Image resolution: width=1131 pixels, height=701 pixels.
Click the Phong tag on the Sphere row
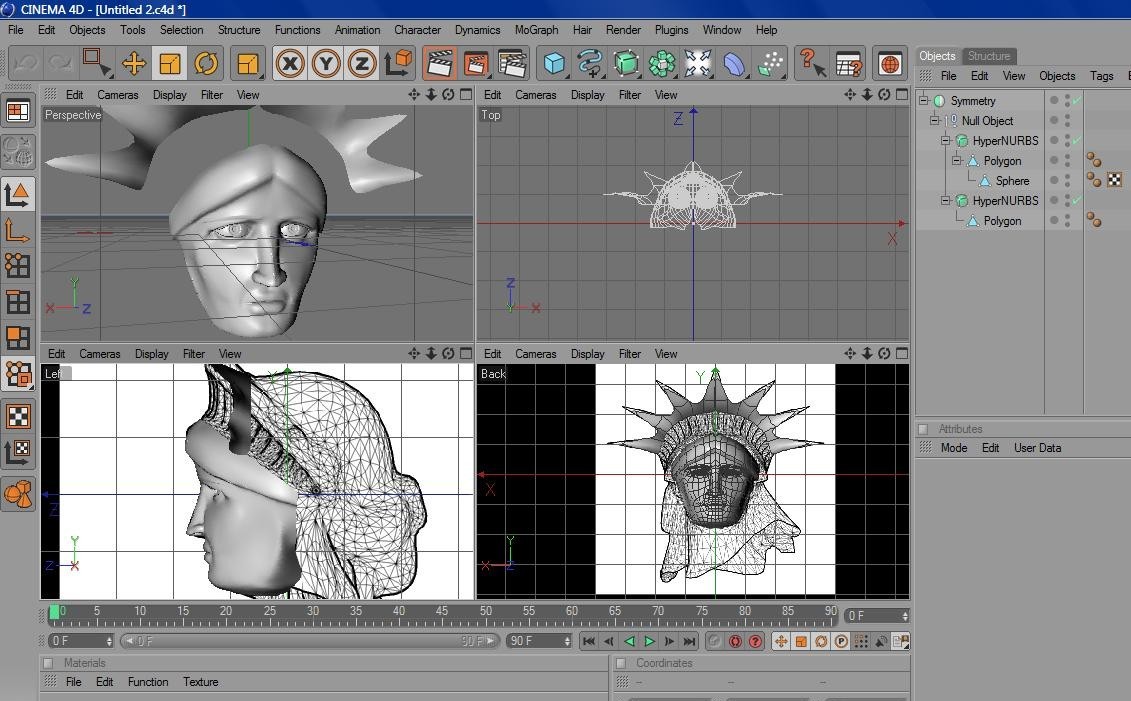tap(1093, 180)
